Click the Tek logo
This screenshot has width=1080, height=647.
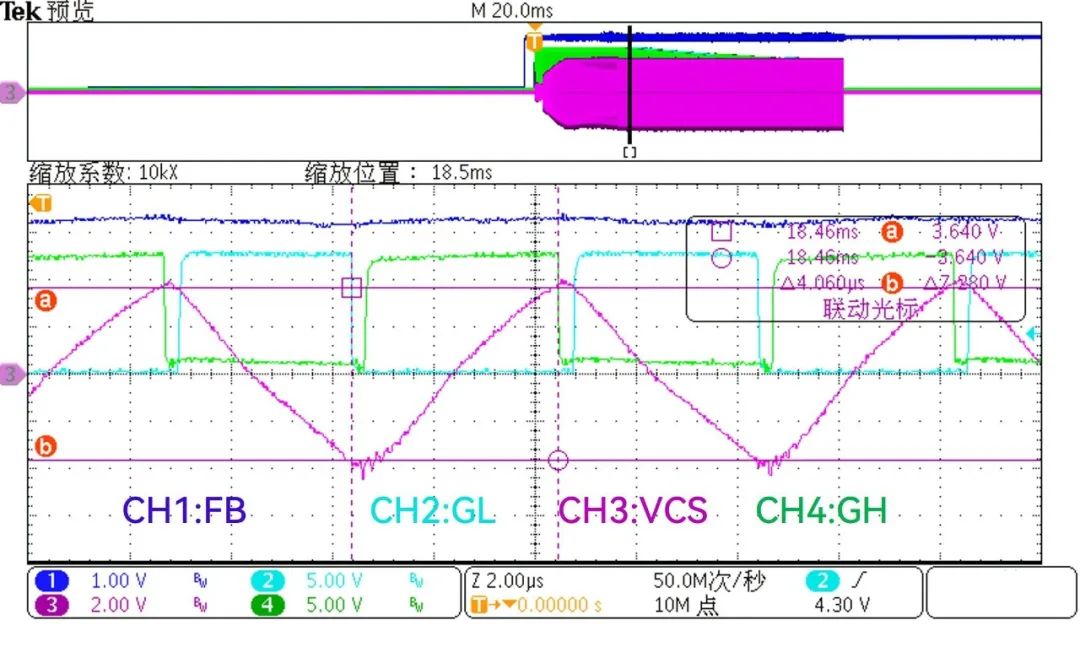point(20,11)
